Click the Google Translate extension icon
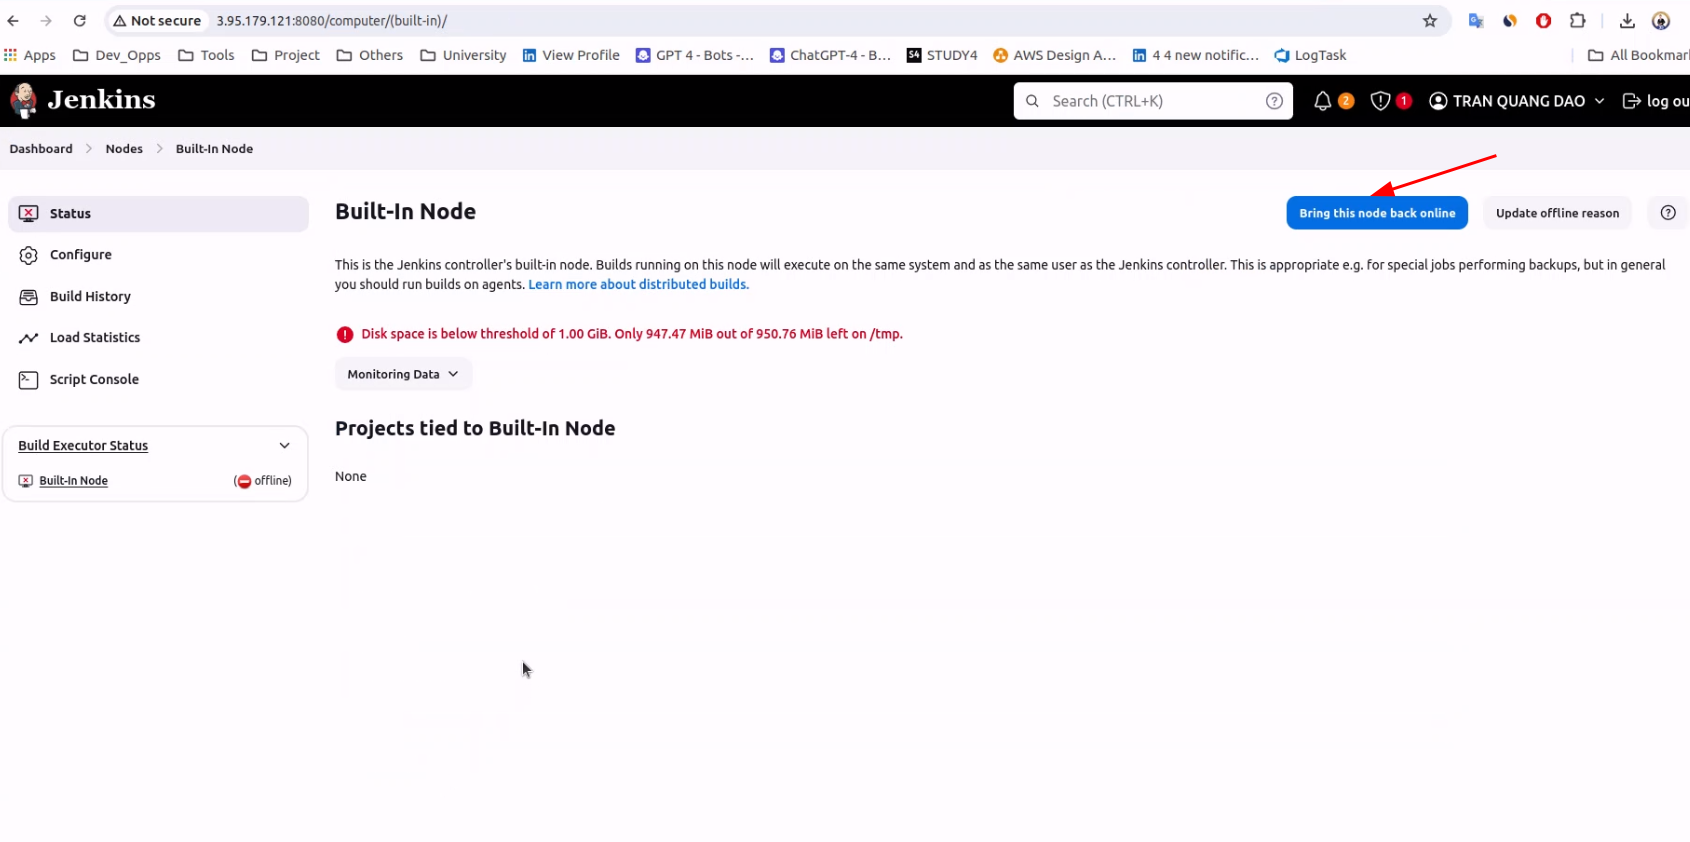This screenshot has width=1690, height=842. pyautogui.click(x=1476, y=21)
